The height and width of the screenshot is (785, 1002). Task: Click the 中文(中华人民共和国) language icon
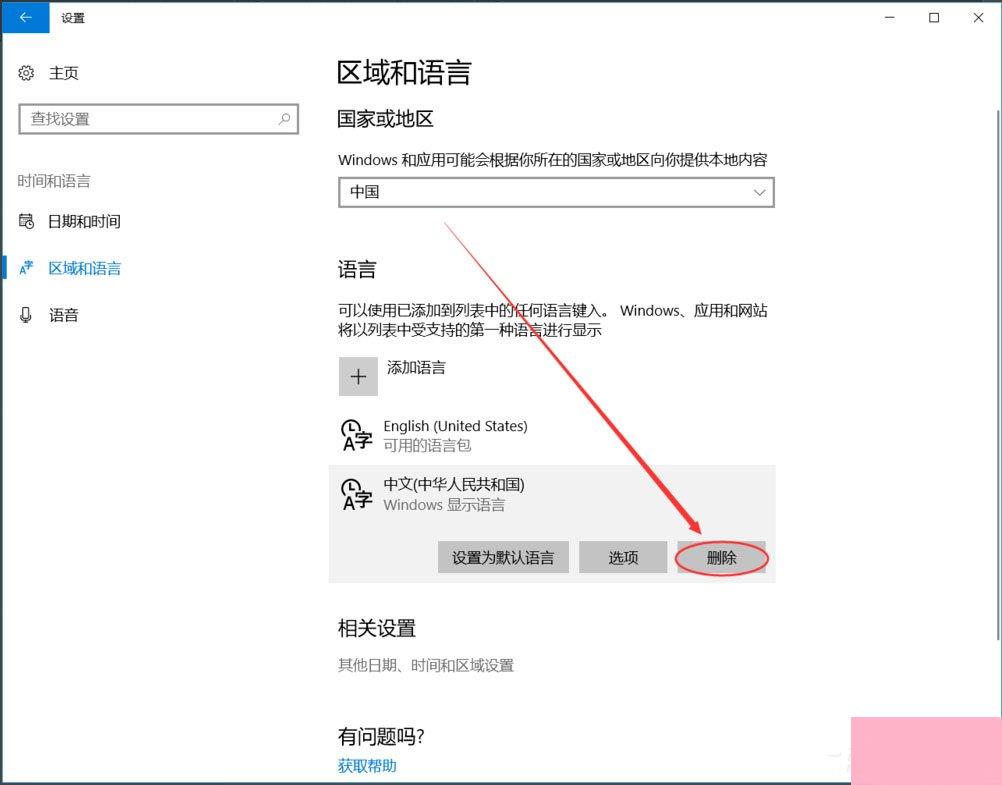pos(357,494)
